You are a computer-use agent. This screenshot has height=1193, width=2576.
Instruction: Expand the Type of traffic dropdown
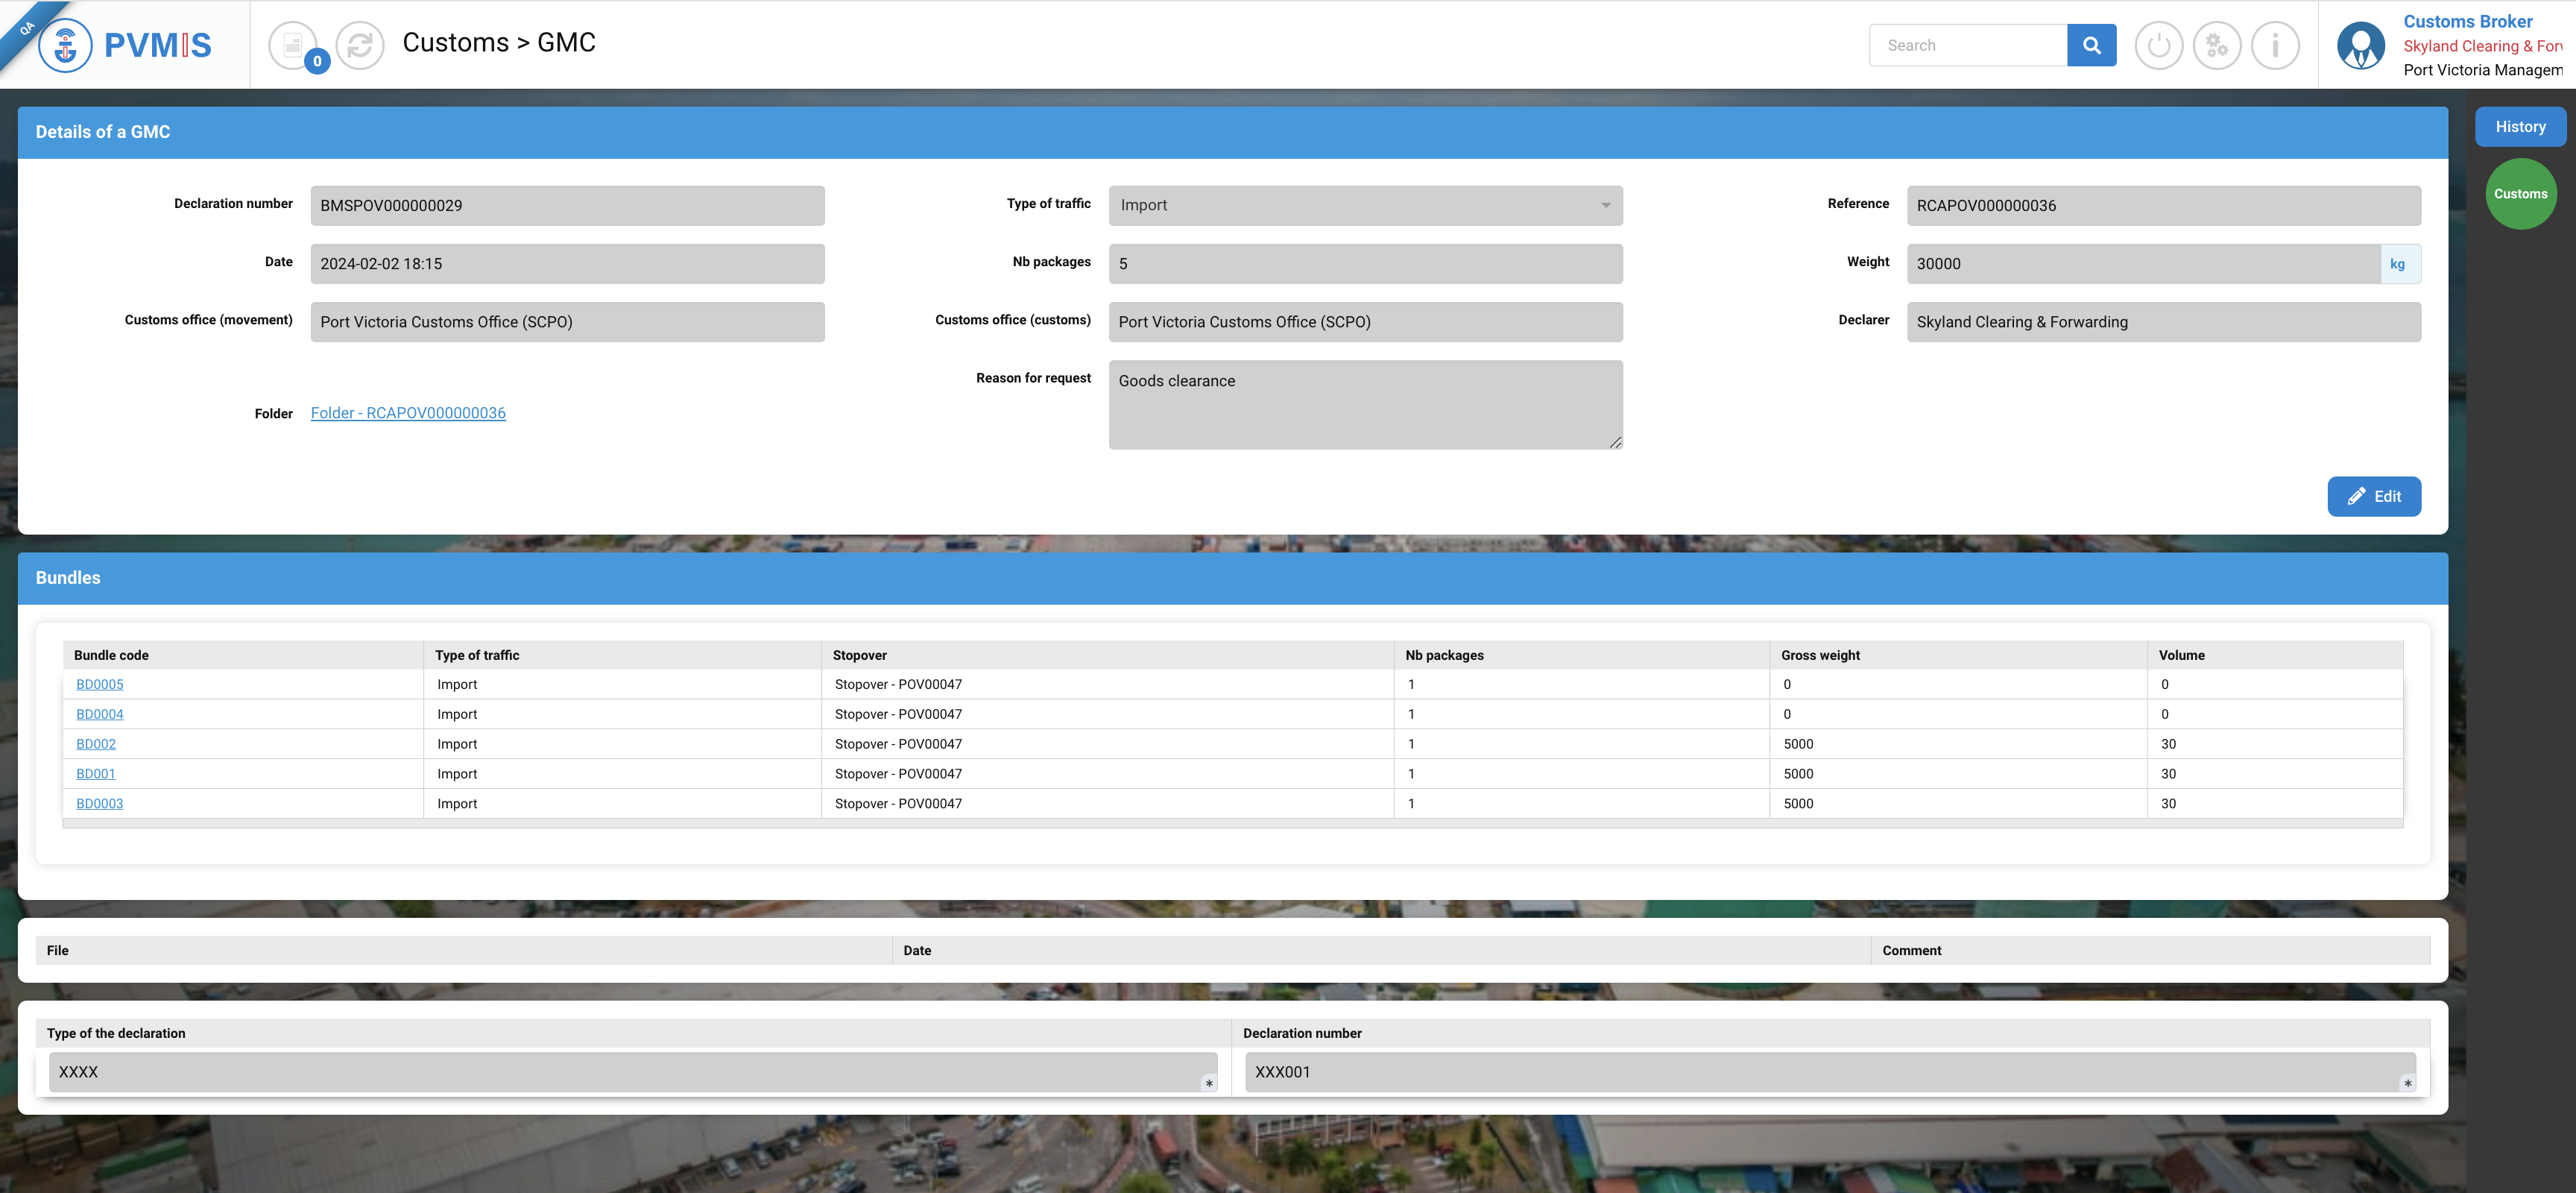(1365, 205)
